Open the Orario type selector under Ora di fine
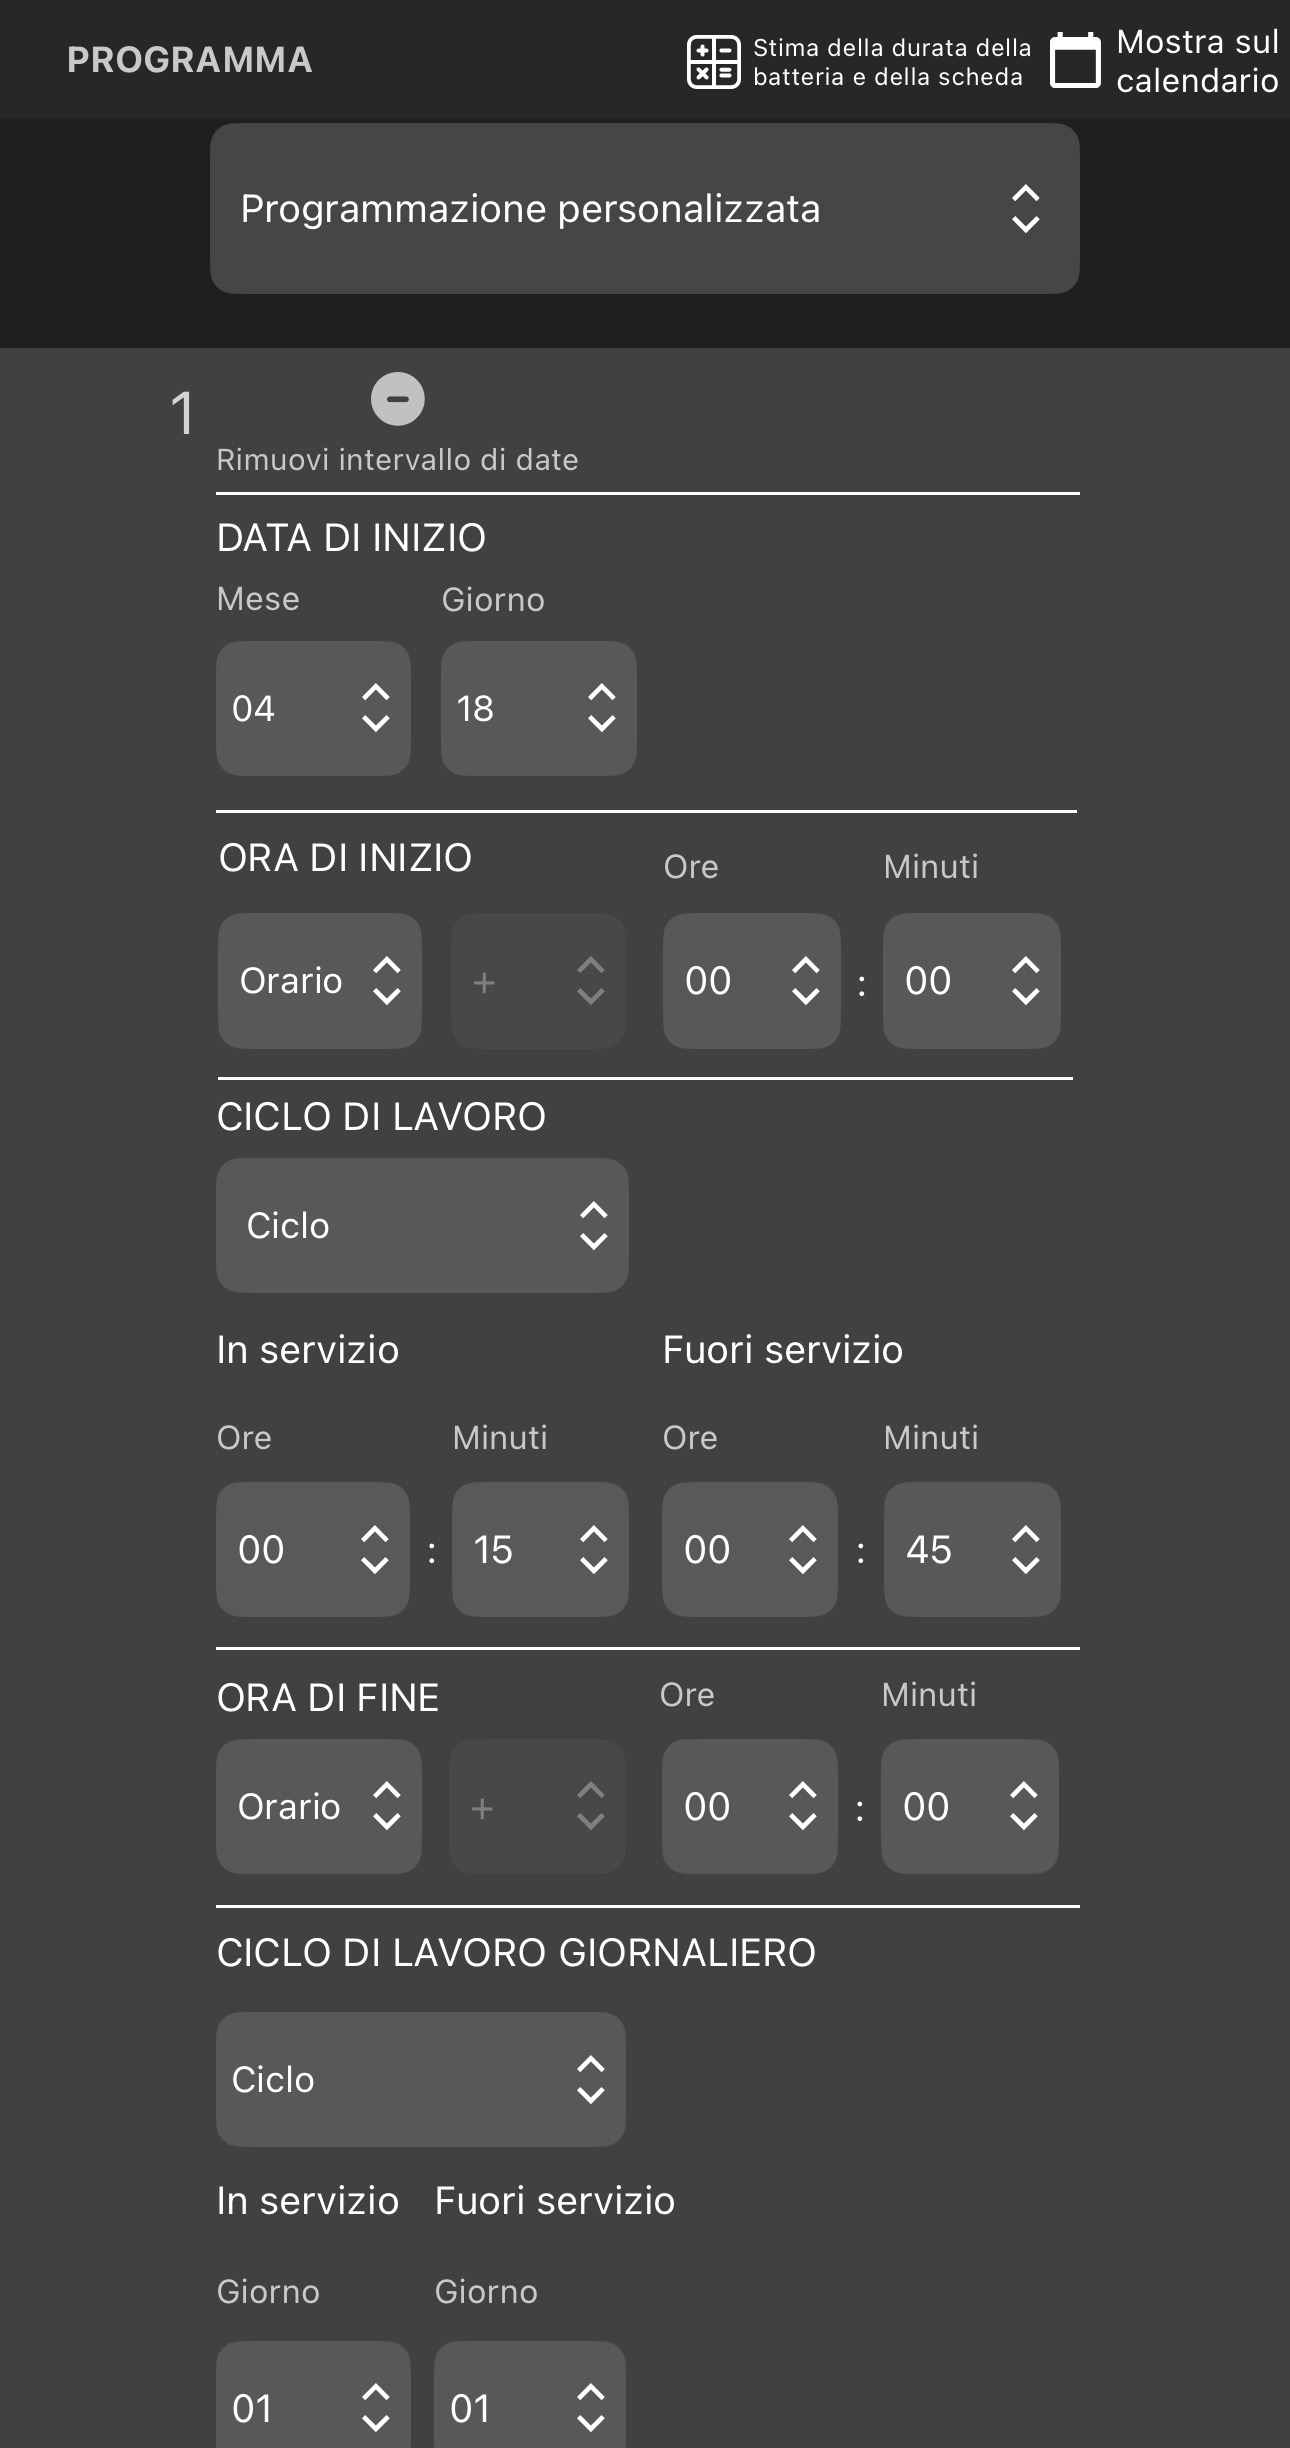 [x=318, y=1807]
